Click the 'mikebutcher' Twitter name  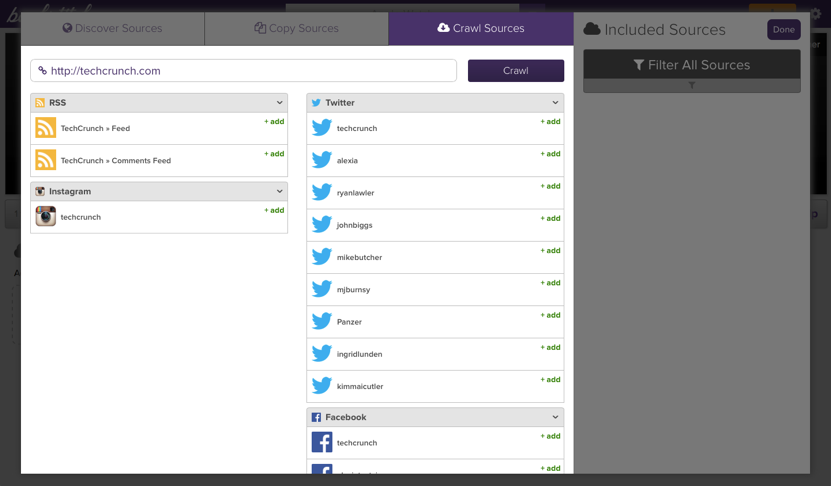[x=359, y=258]
